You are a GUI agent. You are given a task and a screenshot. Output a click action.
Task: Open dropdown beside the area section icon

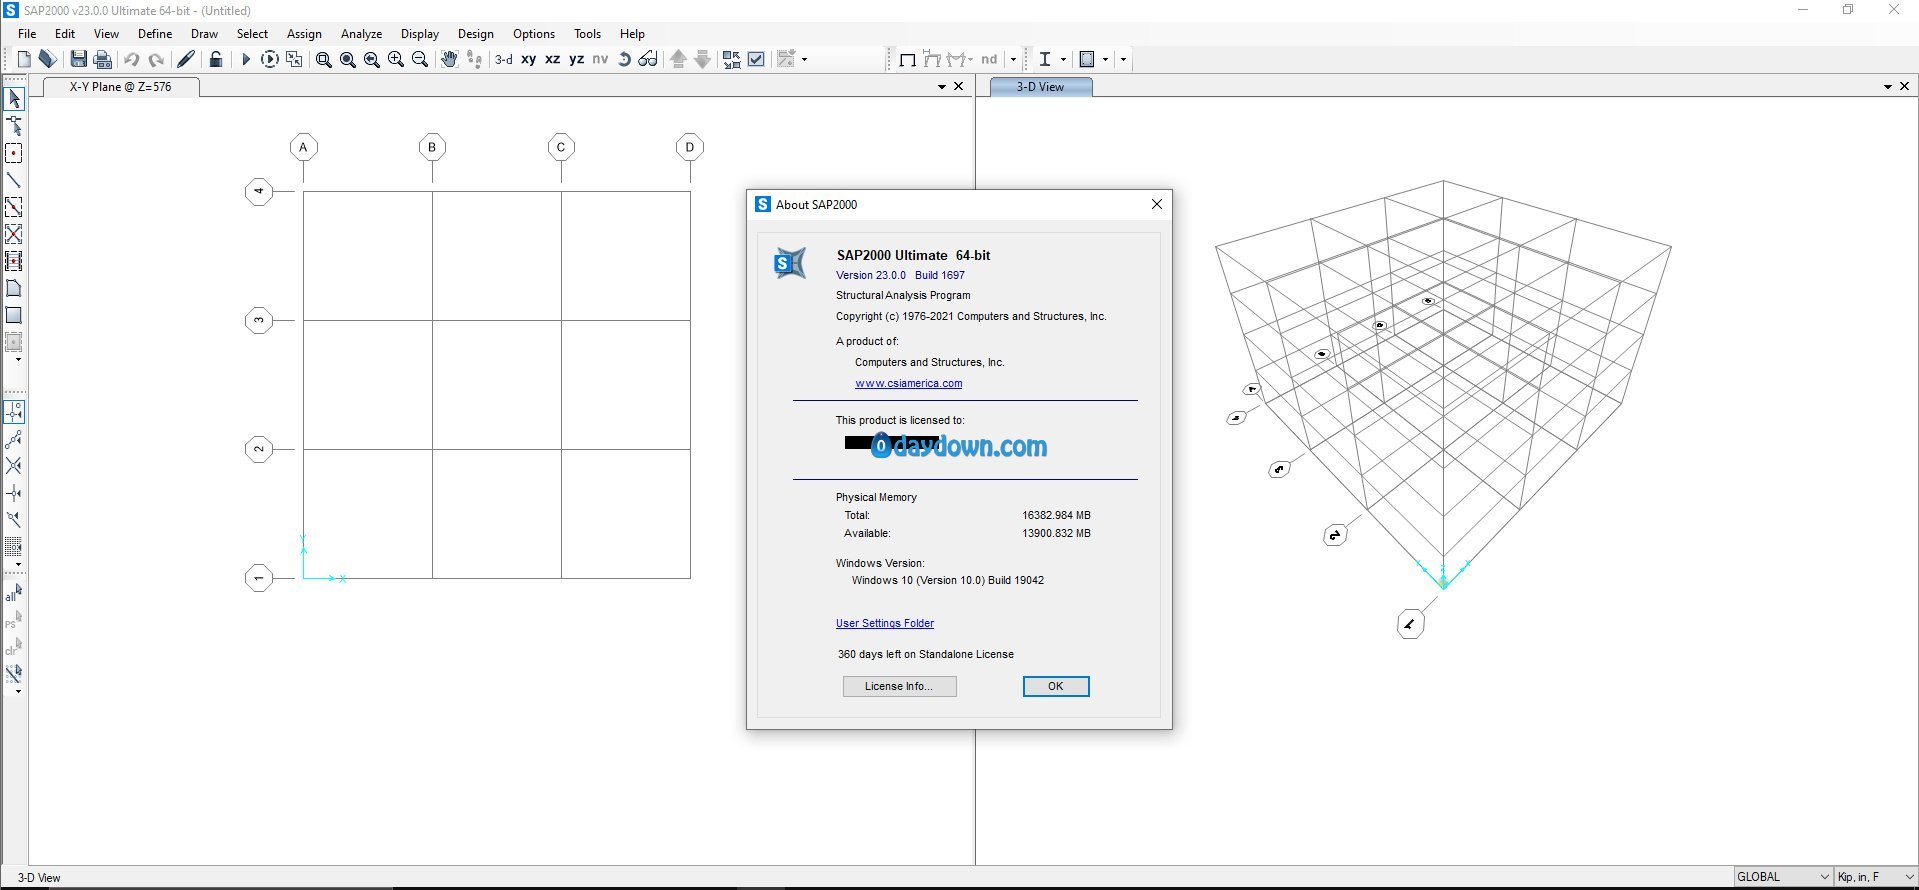click(1106, 60)
